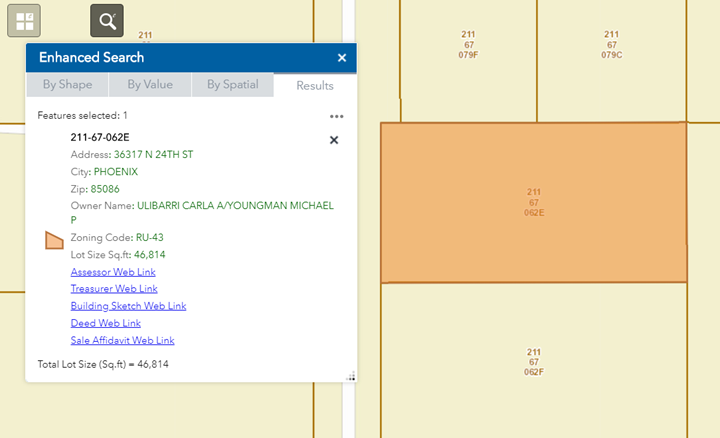This screenshot has height=438, width=720.
Task: Open the three-dot results options menu
Action: click(x=336, y=116)
